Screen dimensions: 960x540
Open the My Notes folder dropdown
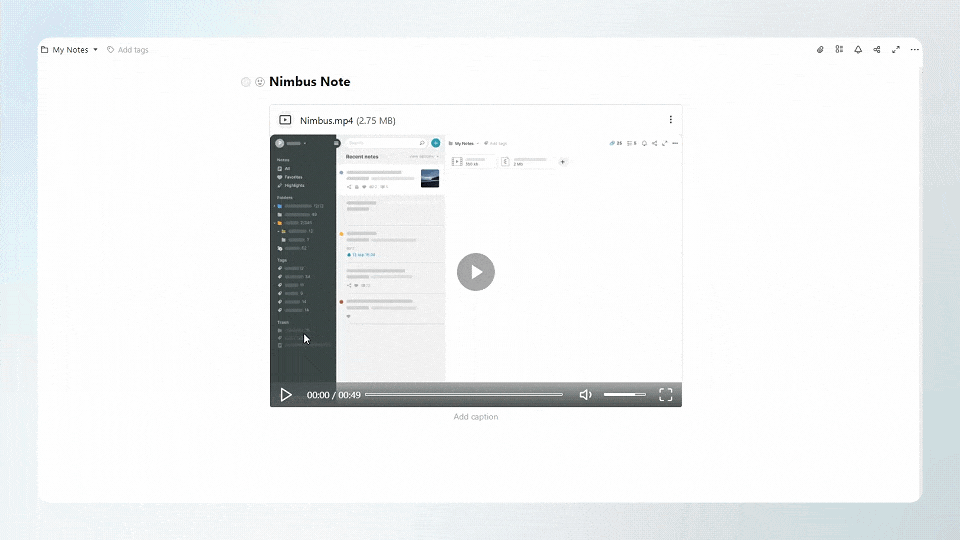[69, 50]
